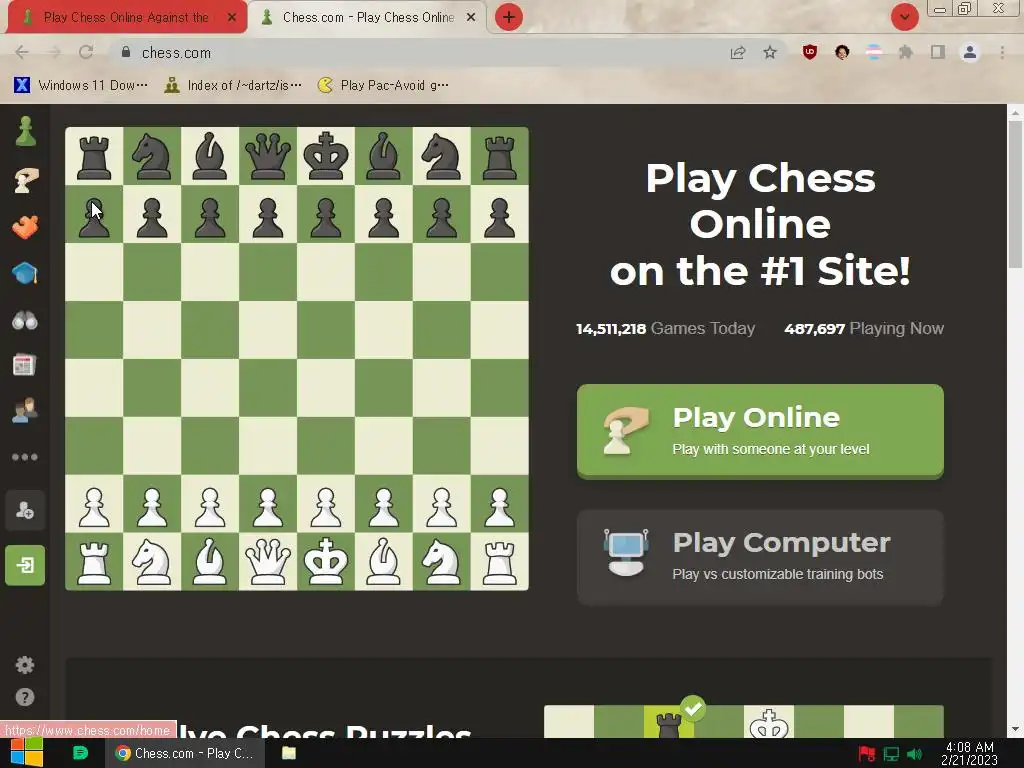Toggle the browser side panel icon
This screenshot has height=768, width=1024.
938,52
